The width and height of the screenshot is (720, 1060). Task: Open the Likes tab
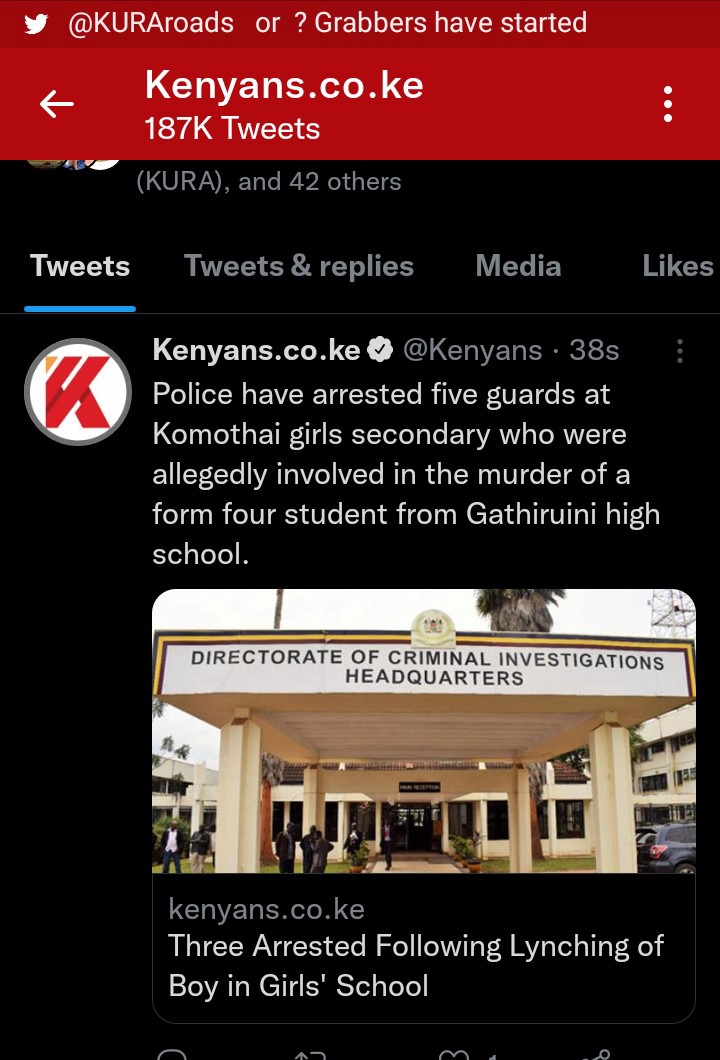(x=678, y=266)
